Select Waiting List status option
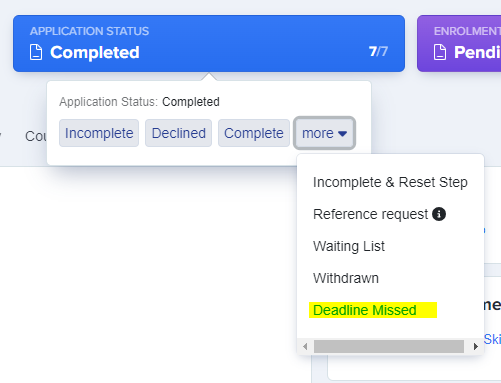 pyautogui.click(x=349, y=246)
